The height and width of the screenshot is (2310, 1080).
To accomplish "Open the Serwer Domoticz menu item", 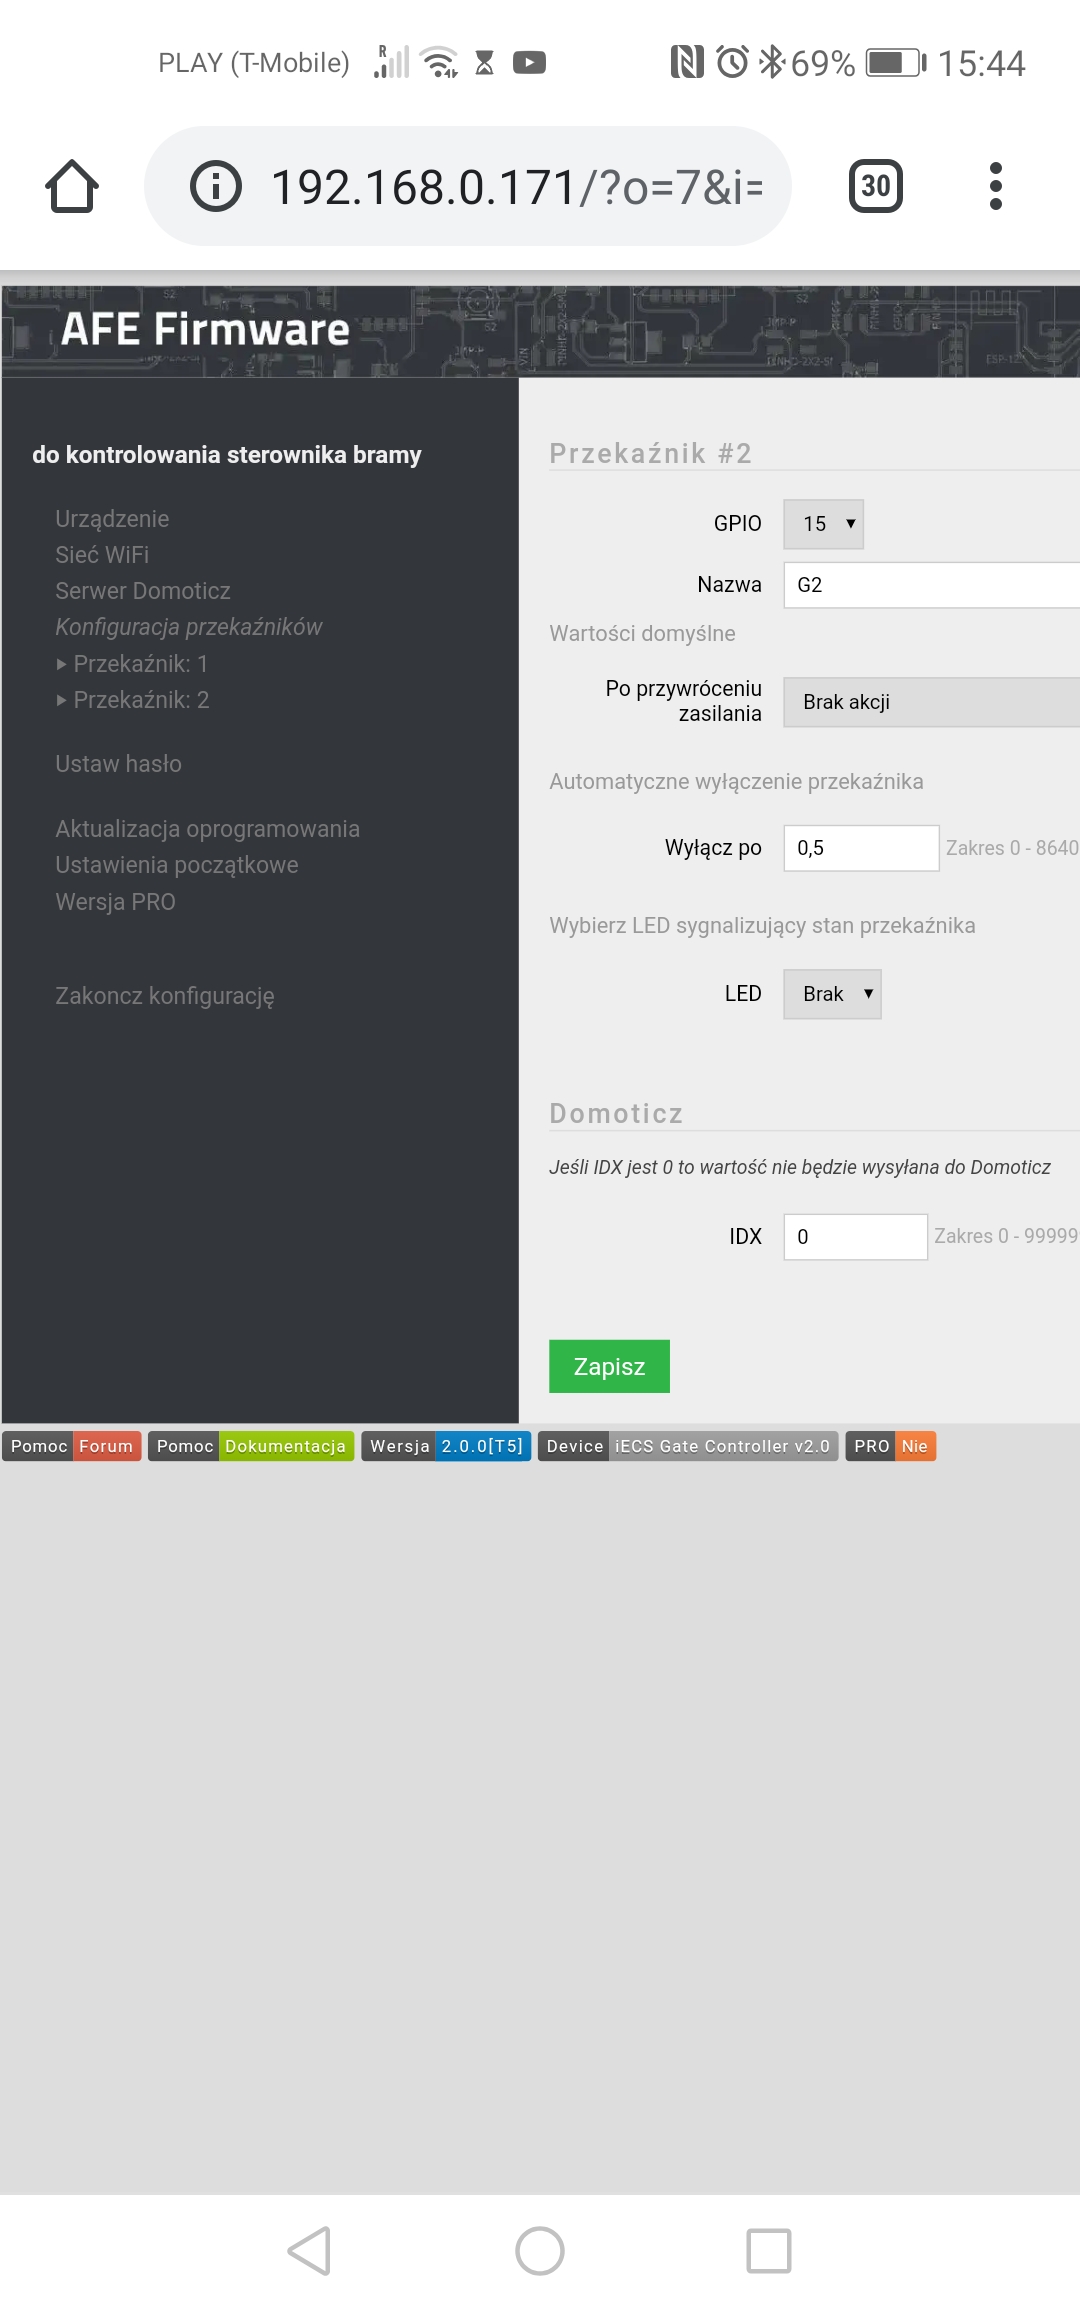I will tap(143, 591).
